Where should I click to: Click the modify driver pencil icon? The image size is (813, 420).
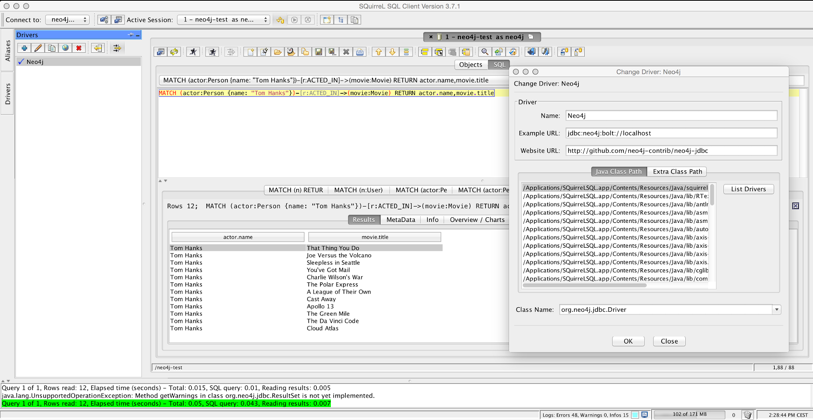point(38,48)
